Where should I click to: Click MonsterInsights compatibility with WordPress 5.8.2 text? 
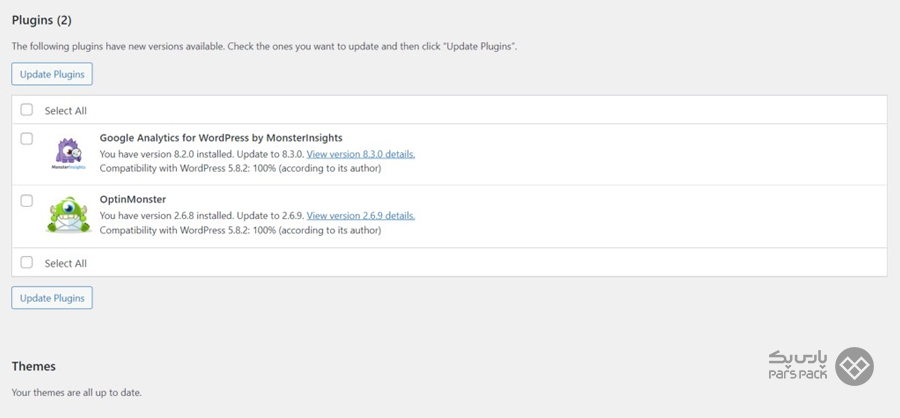click(240, 168)
